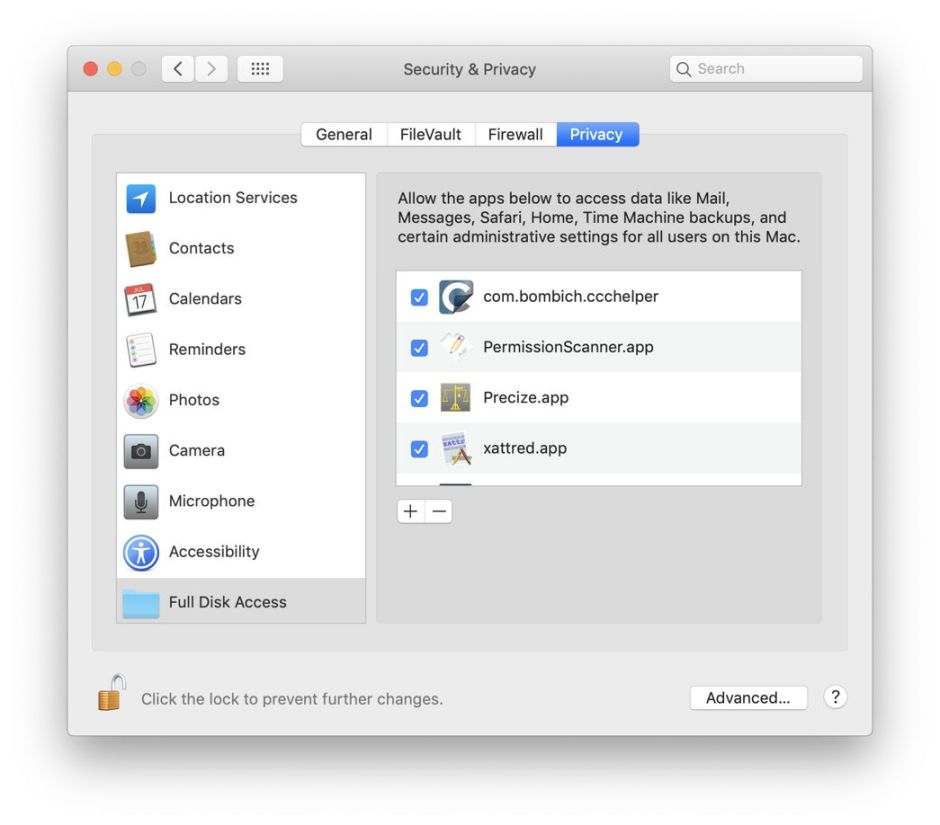Select the Photos icon in the sidebar
This screenshot has width=940, height=825.
(x=141, y=400)
